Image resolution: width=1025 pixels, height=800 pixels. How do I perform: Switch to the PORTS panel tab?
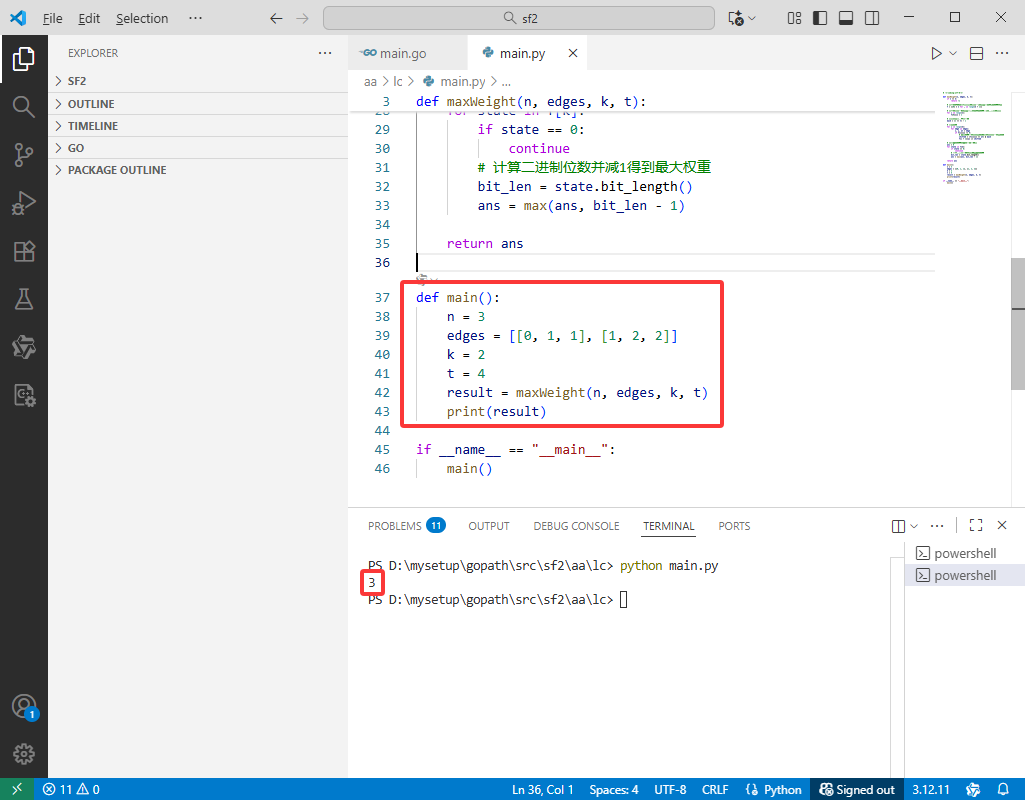[734, 526]
